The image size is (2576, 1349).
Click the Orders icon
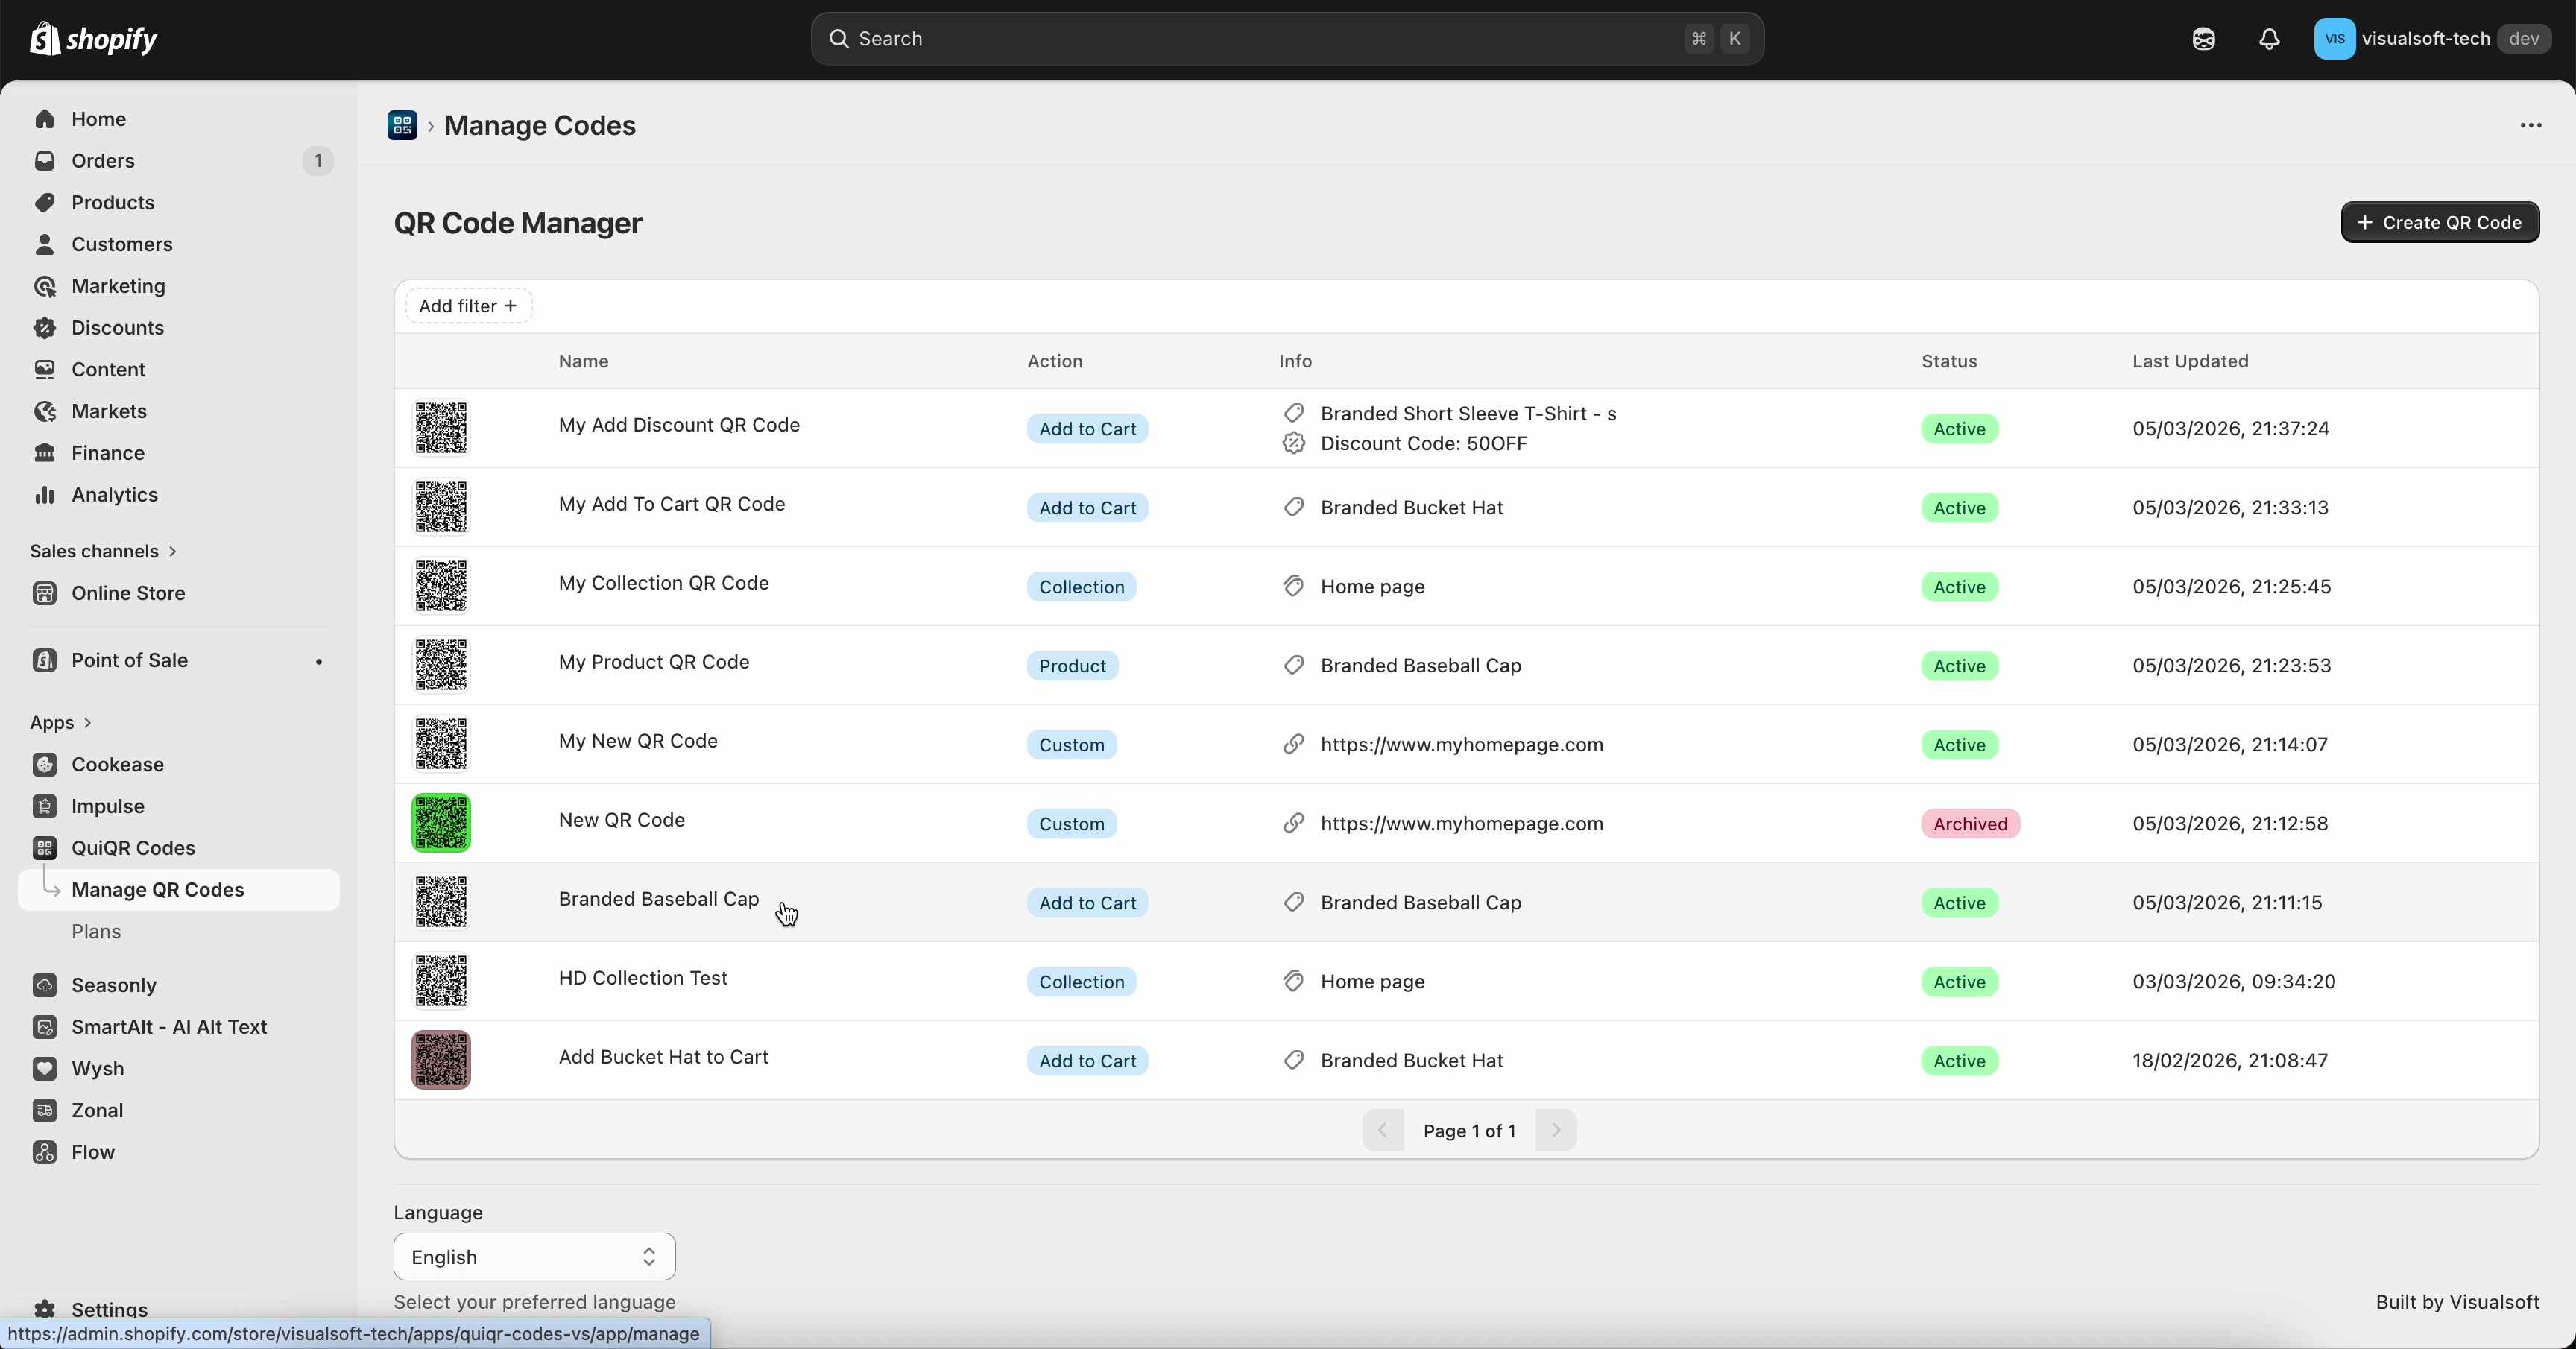45,161
